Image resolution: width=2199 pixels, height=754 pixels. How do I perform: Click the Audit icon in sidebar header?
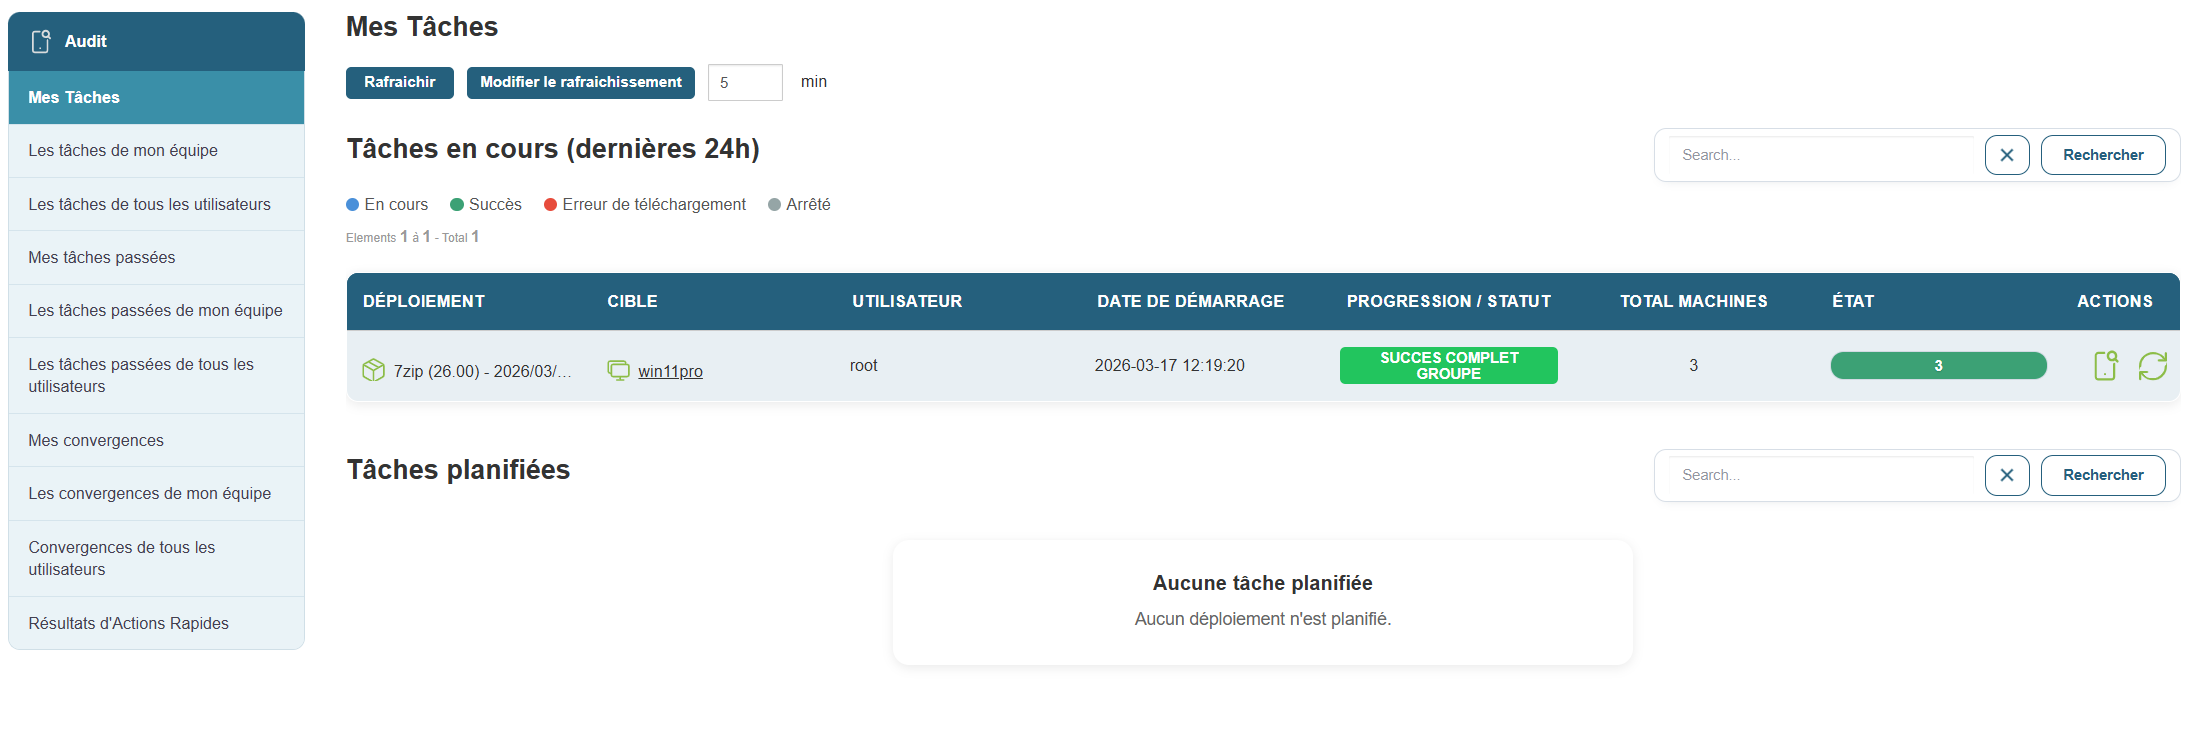click(41, 41)
